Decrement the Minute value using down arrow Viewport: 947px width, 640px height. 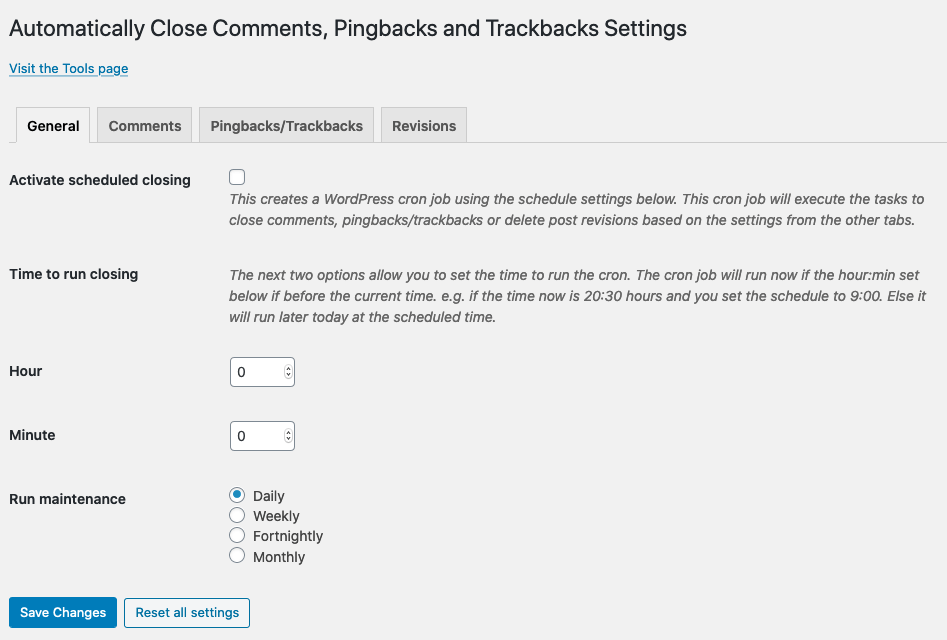(289, 441)
